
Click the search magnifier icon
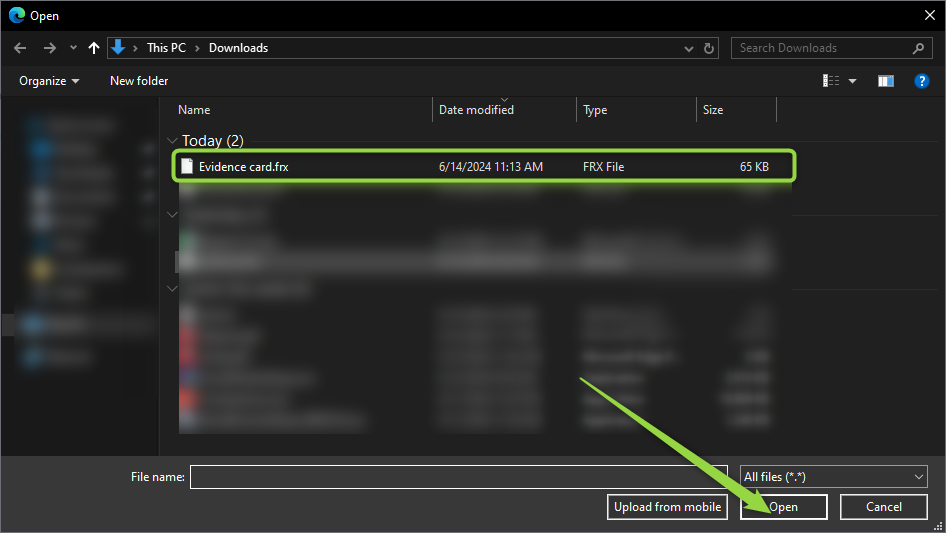pos(918,48)
